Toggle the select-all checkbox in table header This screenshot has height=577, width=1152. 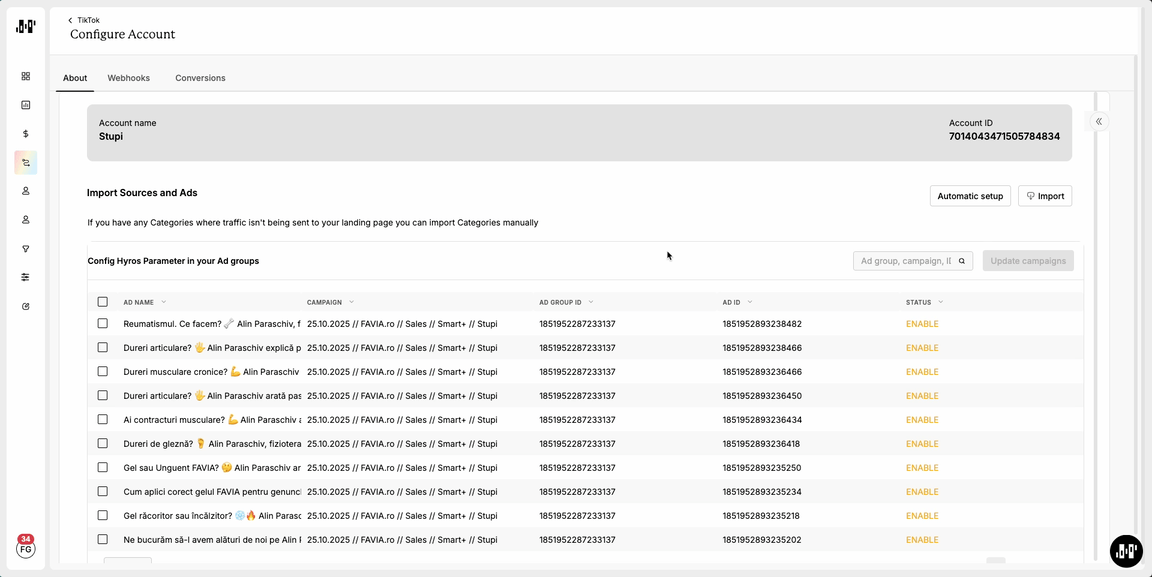[103, 302]
